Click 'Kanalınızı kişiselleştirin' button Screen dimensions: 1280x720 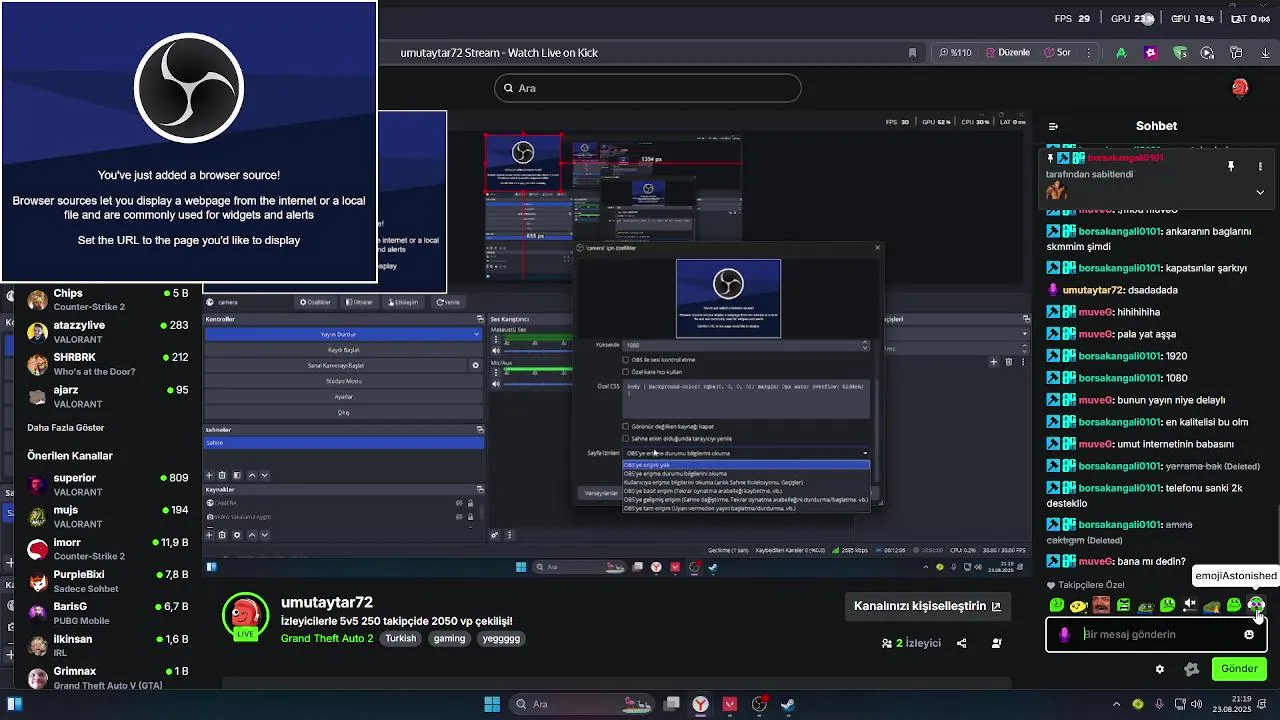(927, 606)
